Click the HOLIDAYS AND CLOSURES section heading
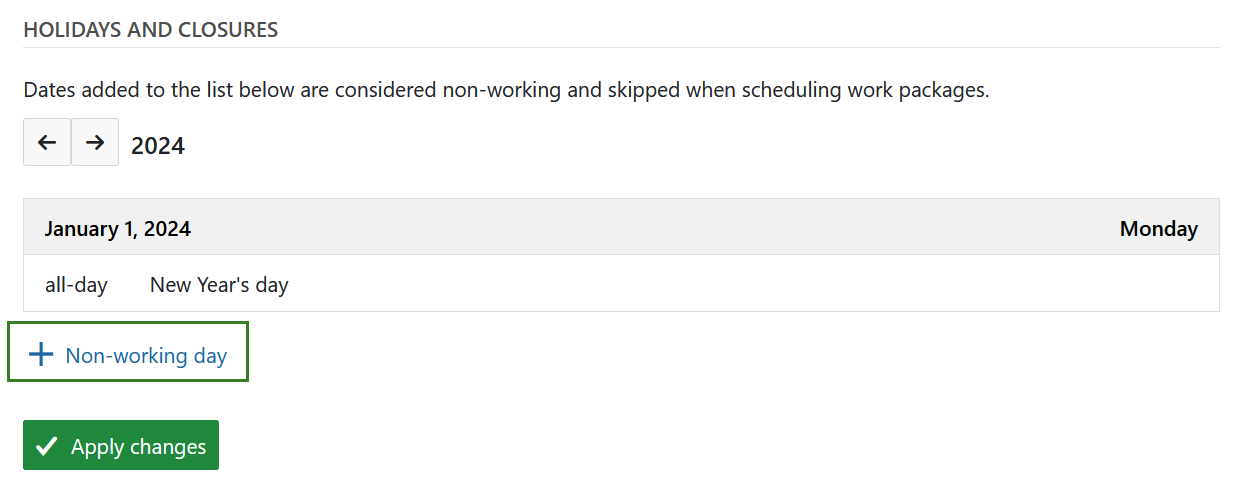This screenshot has height=501, width=1245. click(x=151, y=30)
